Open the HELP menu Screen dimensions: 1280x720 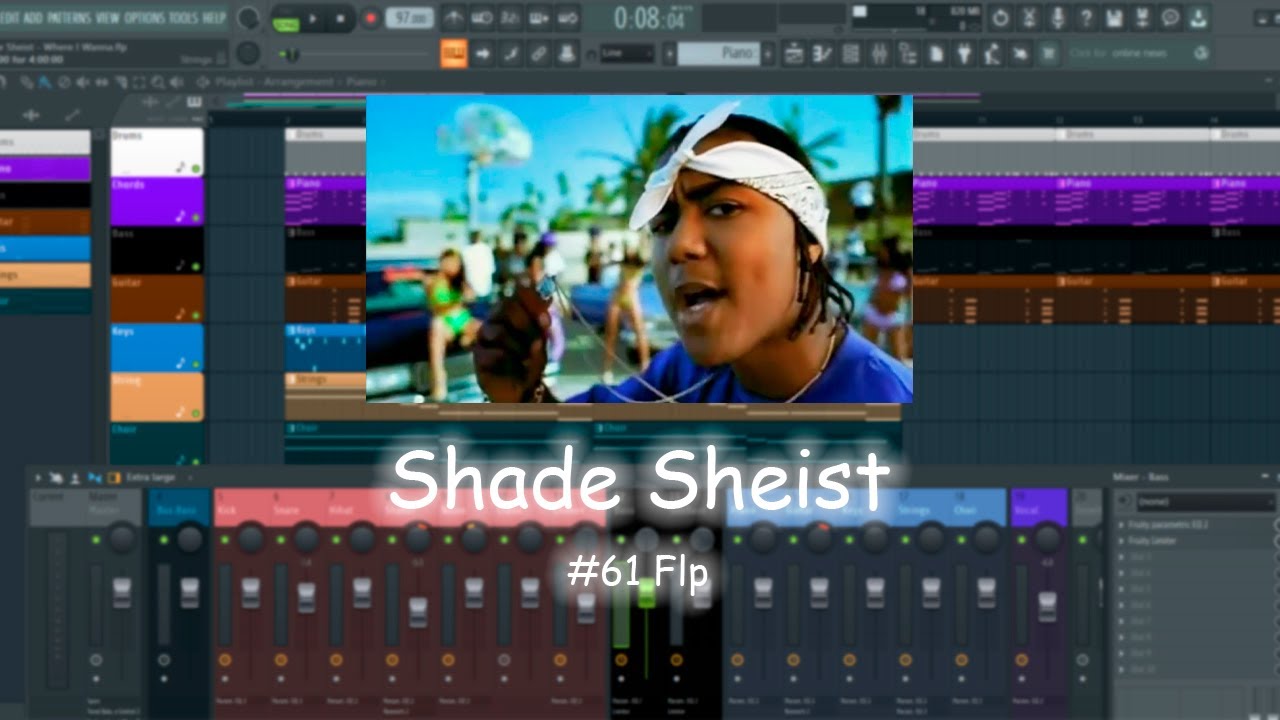click(214, 18)
